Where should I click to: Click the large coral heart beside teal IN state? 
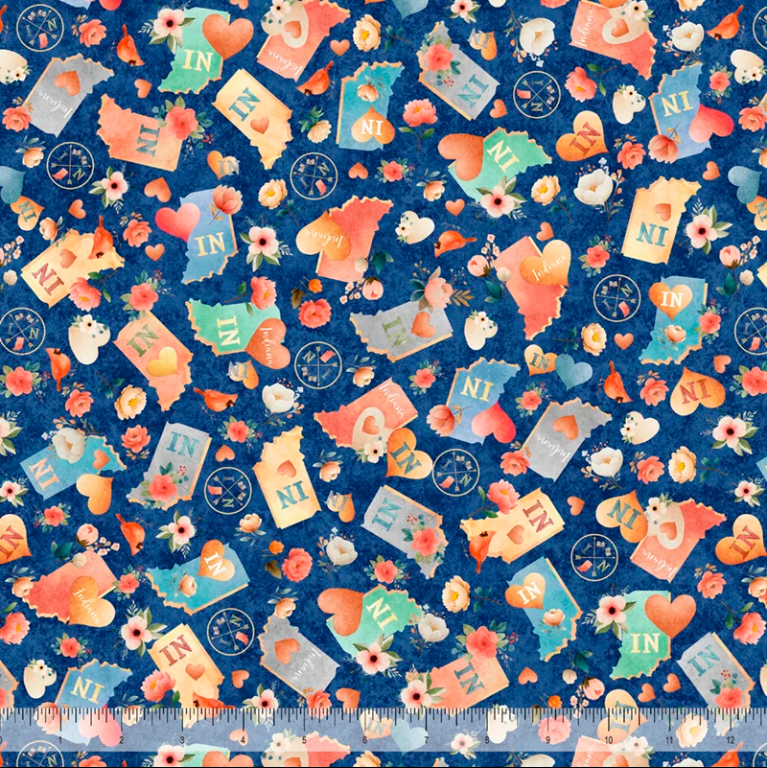click(227, 37)
